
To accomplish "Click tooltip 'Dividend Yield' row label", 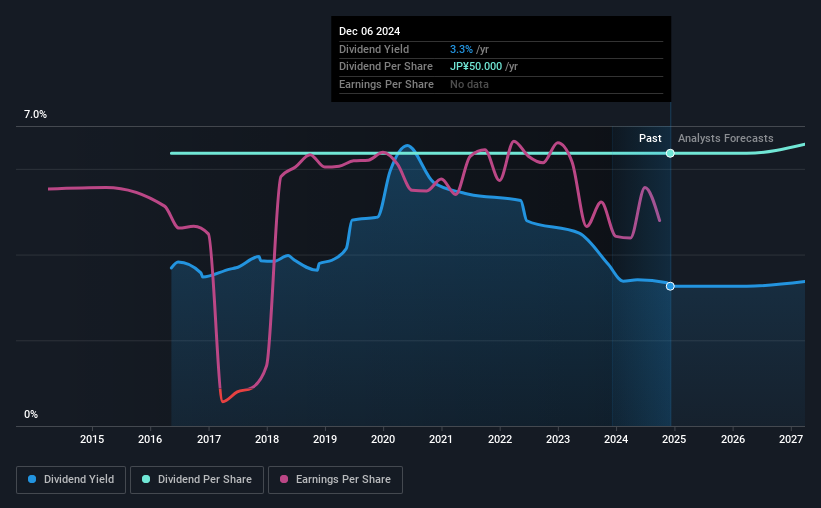I will (374, 49).
